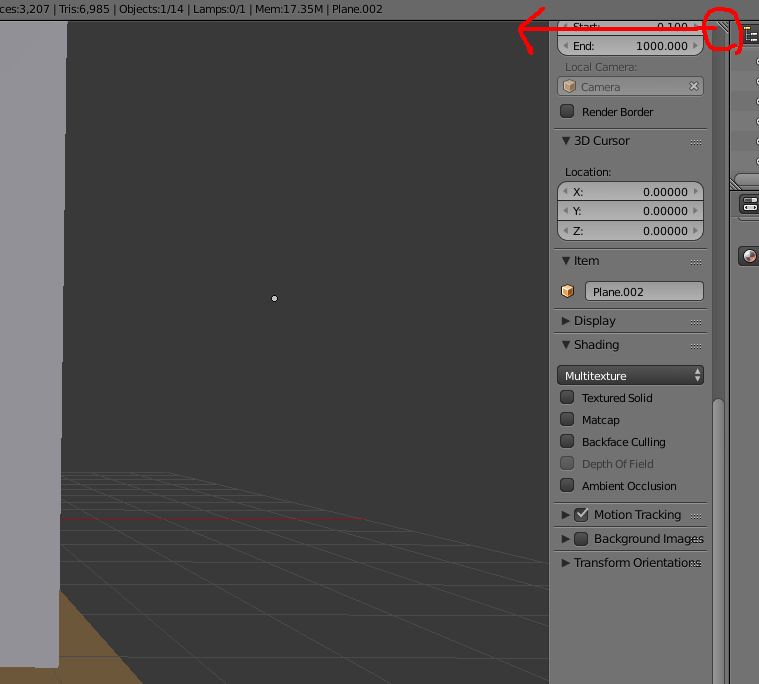The image size is (759, 684).
Task: Increase cursor Z location with right arrow
Action: (696, 230)
